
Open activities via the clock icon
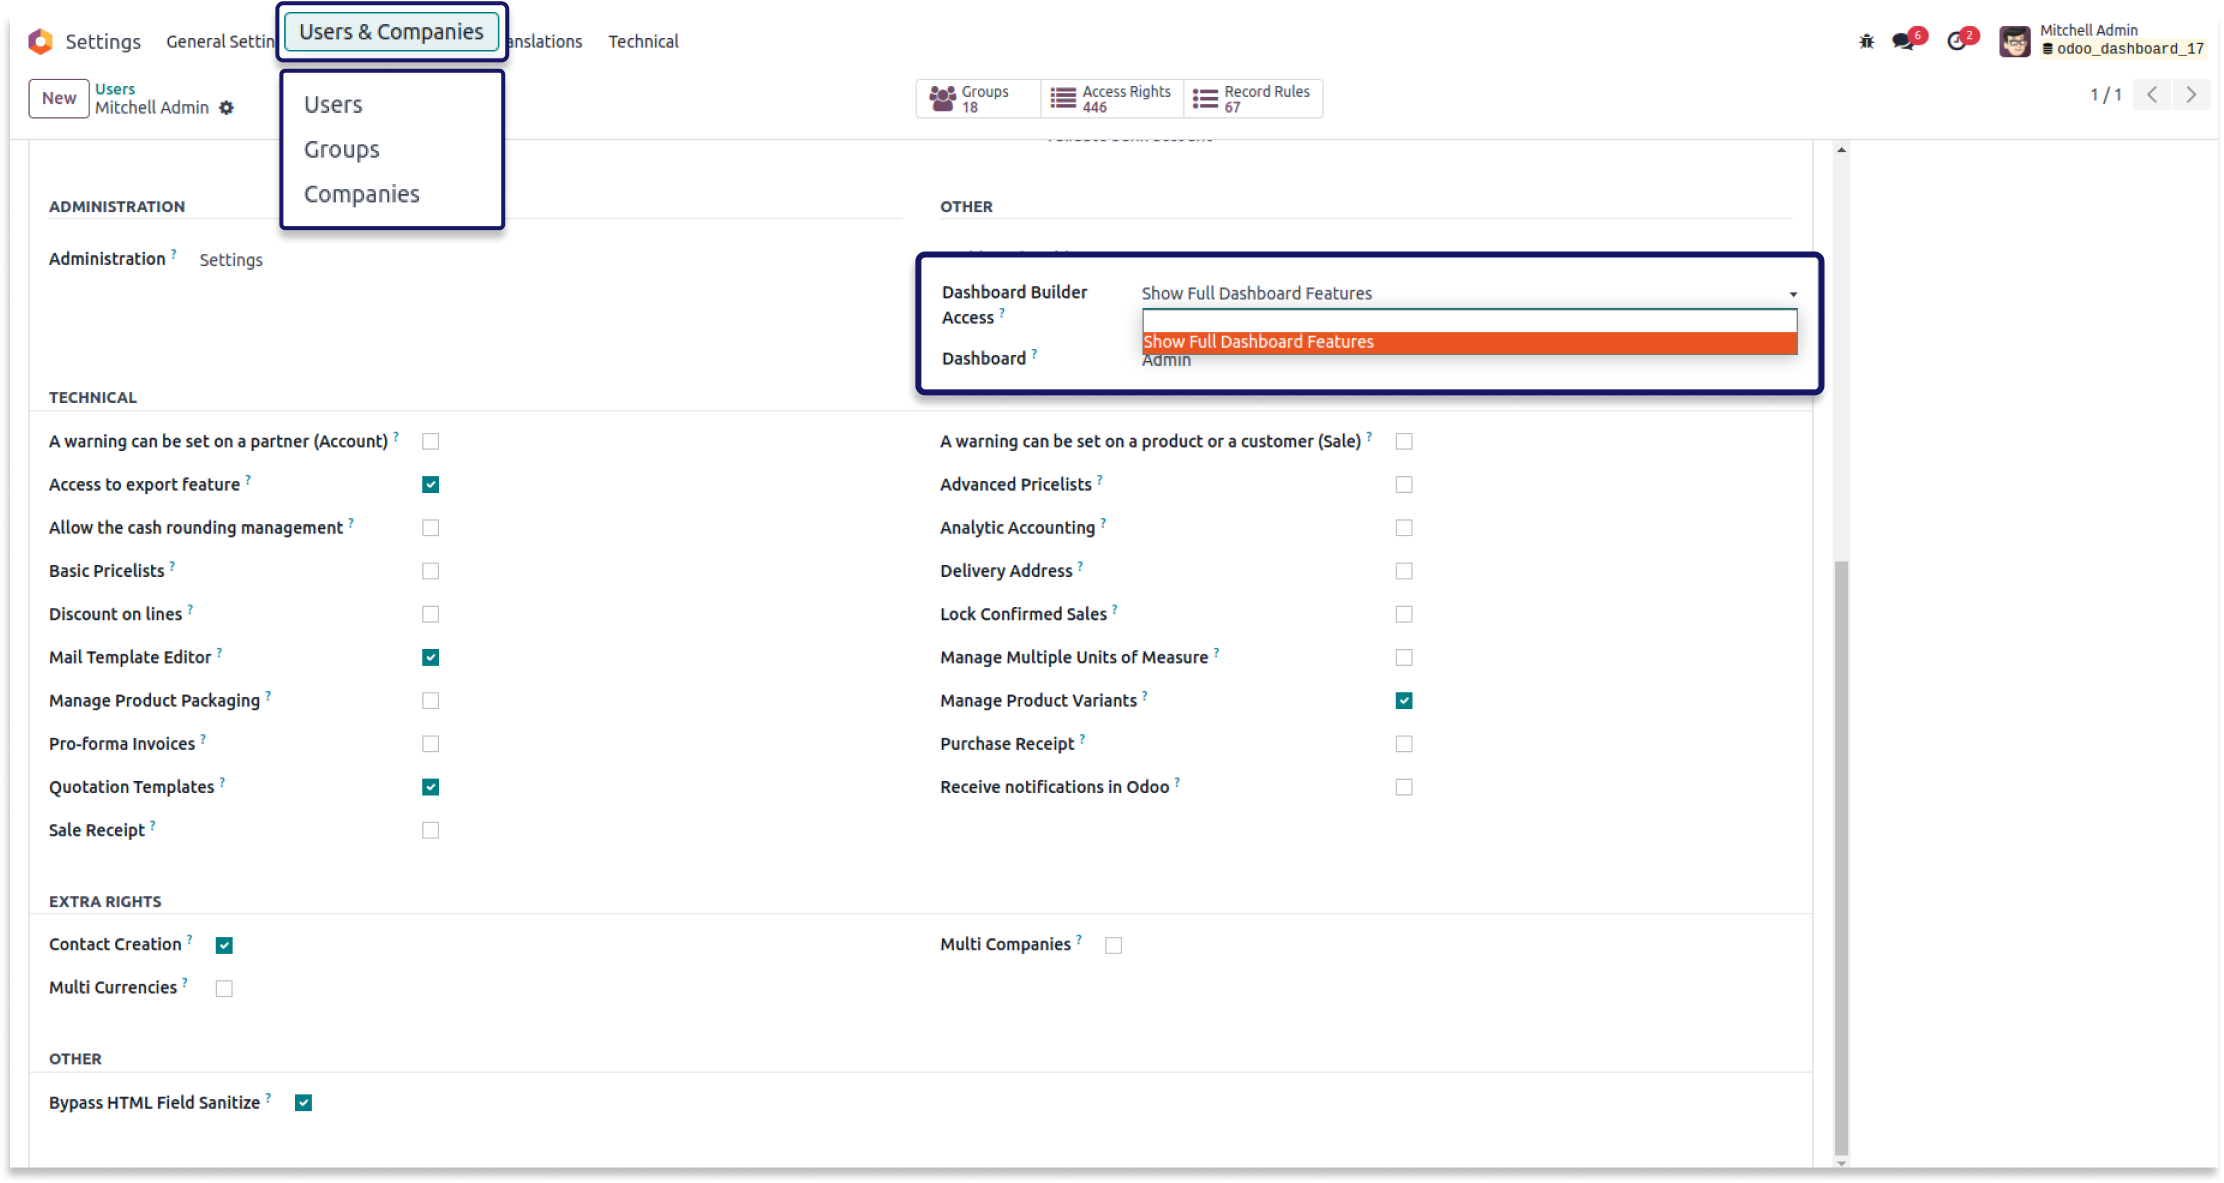[1957, 41]
